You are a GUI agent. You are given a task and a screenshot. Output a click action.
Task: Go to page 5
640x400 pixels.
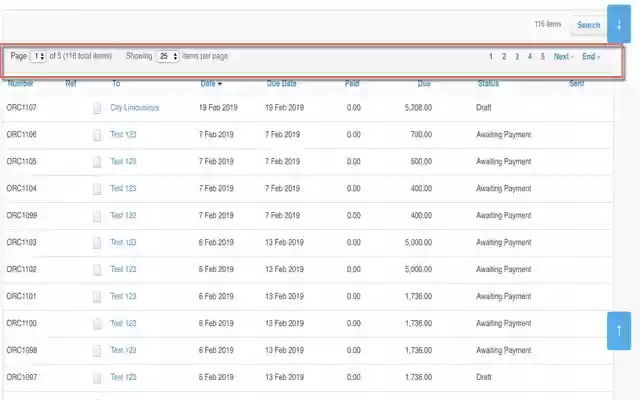pyautogui.click(x=542, y=57)
